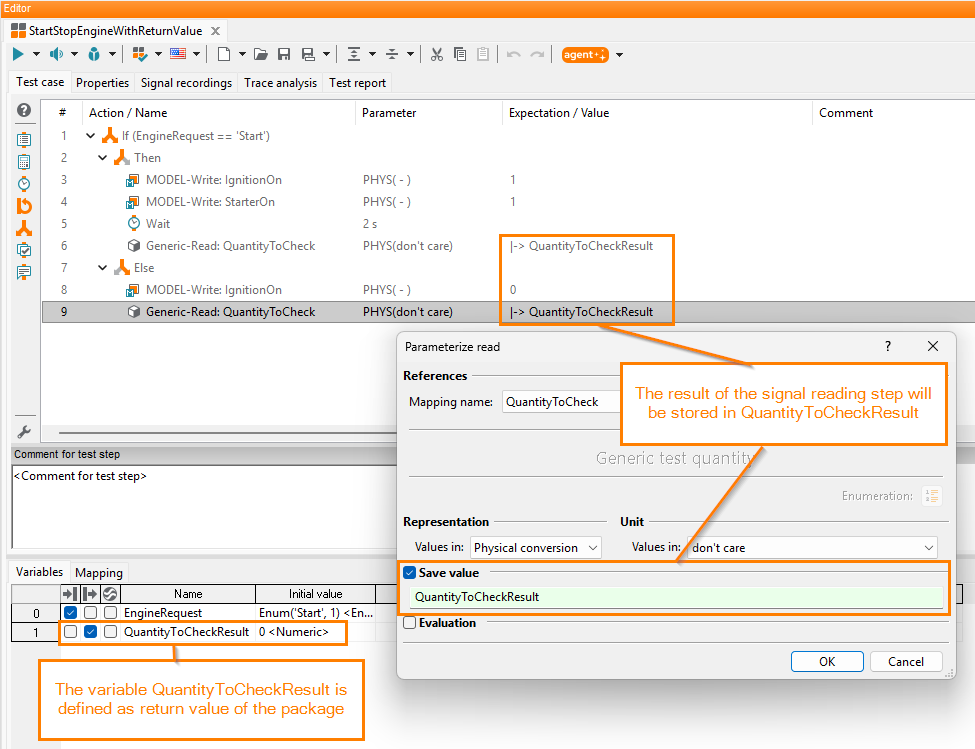Save with the single floppy disk icon
The image size is (975, 749).
tap(284, 55)
